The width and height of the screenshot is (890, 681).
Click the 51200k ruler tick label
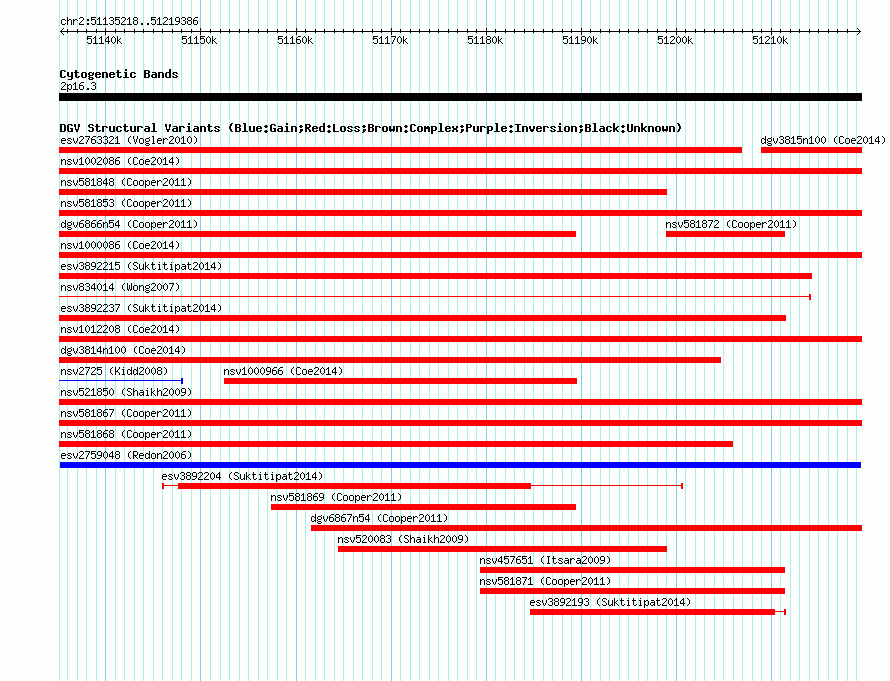coord(675,40)
